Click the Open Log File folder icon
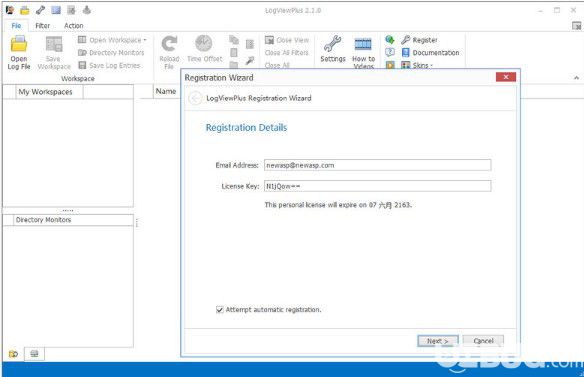Viewport: 584px width, 377px height. tap(19, 44)
